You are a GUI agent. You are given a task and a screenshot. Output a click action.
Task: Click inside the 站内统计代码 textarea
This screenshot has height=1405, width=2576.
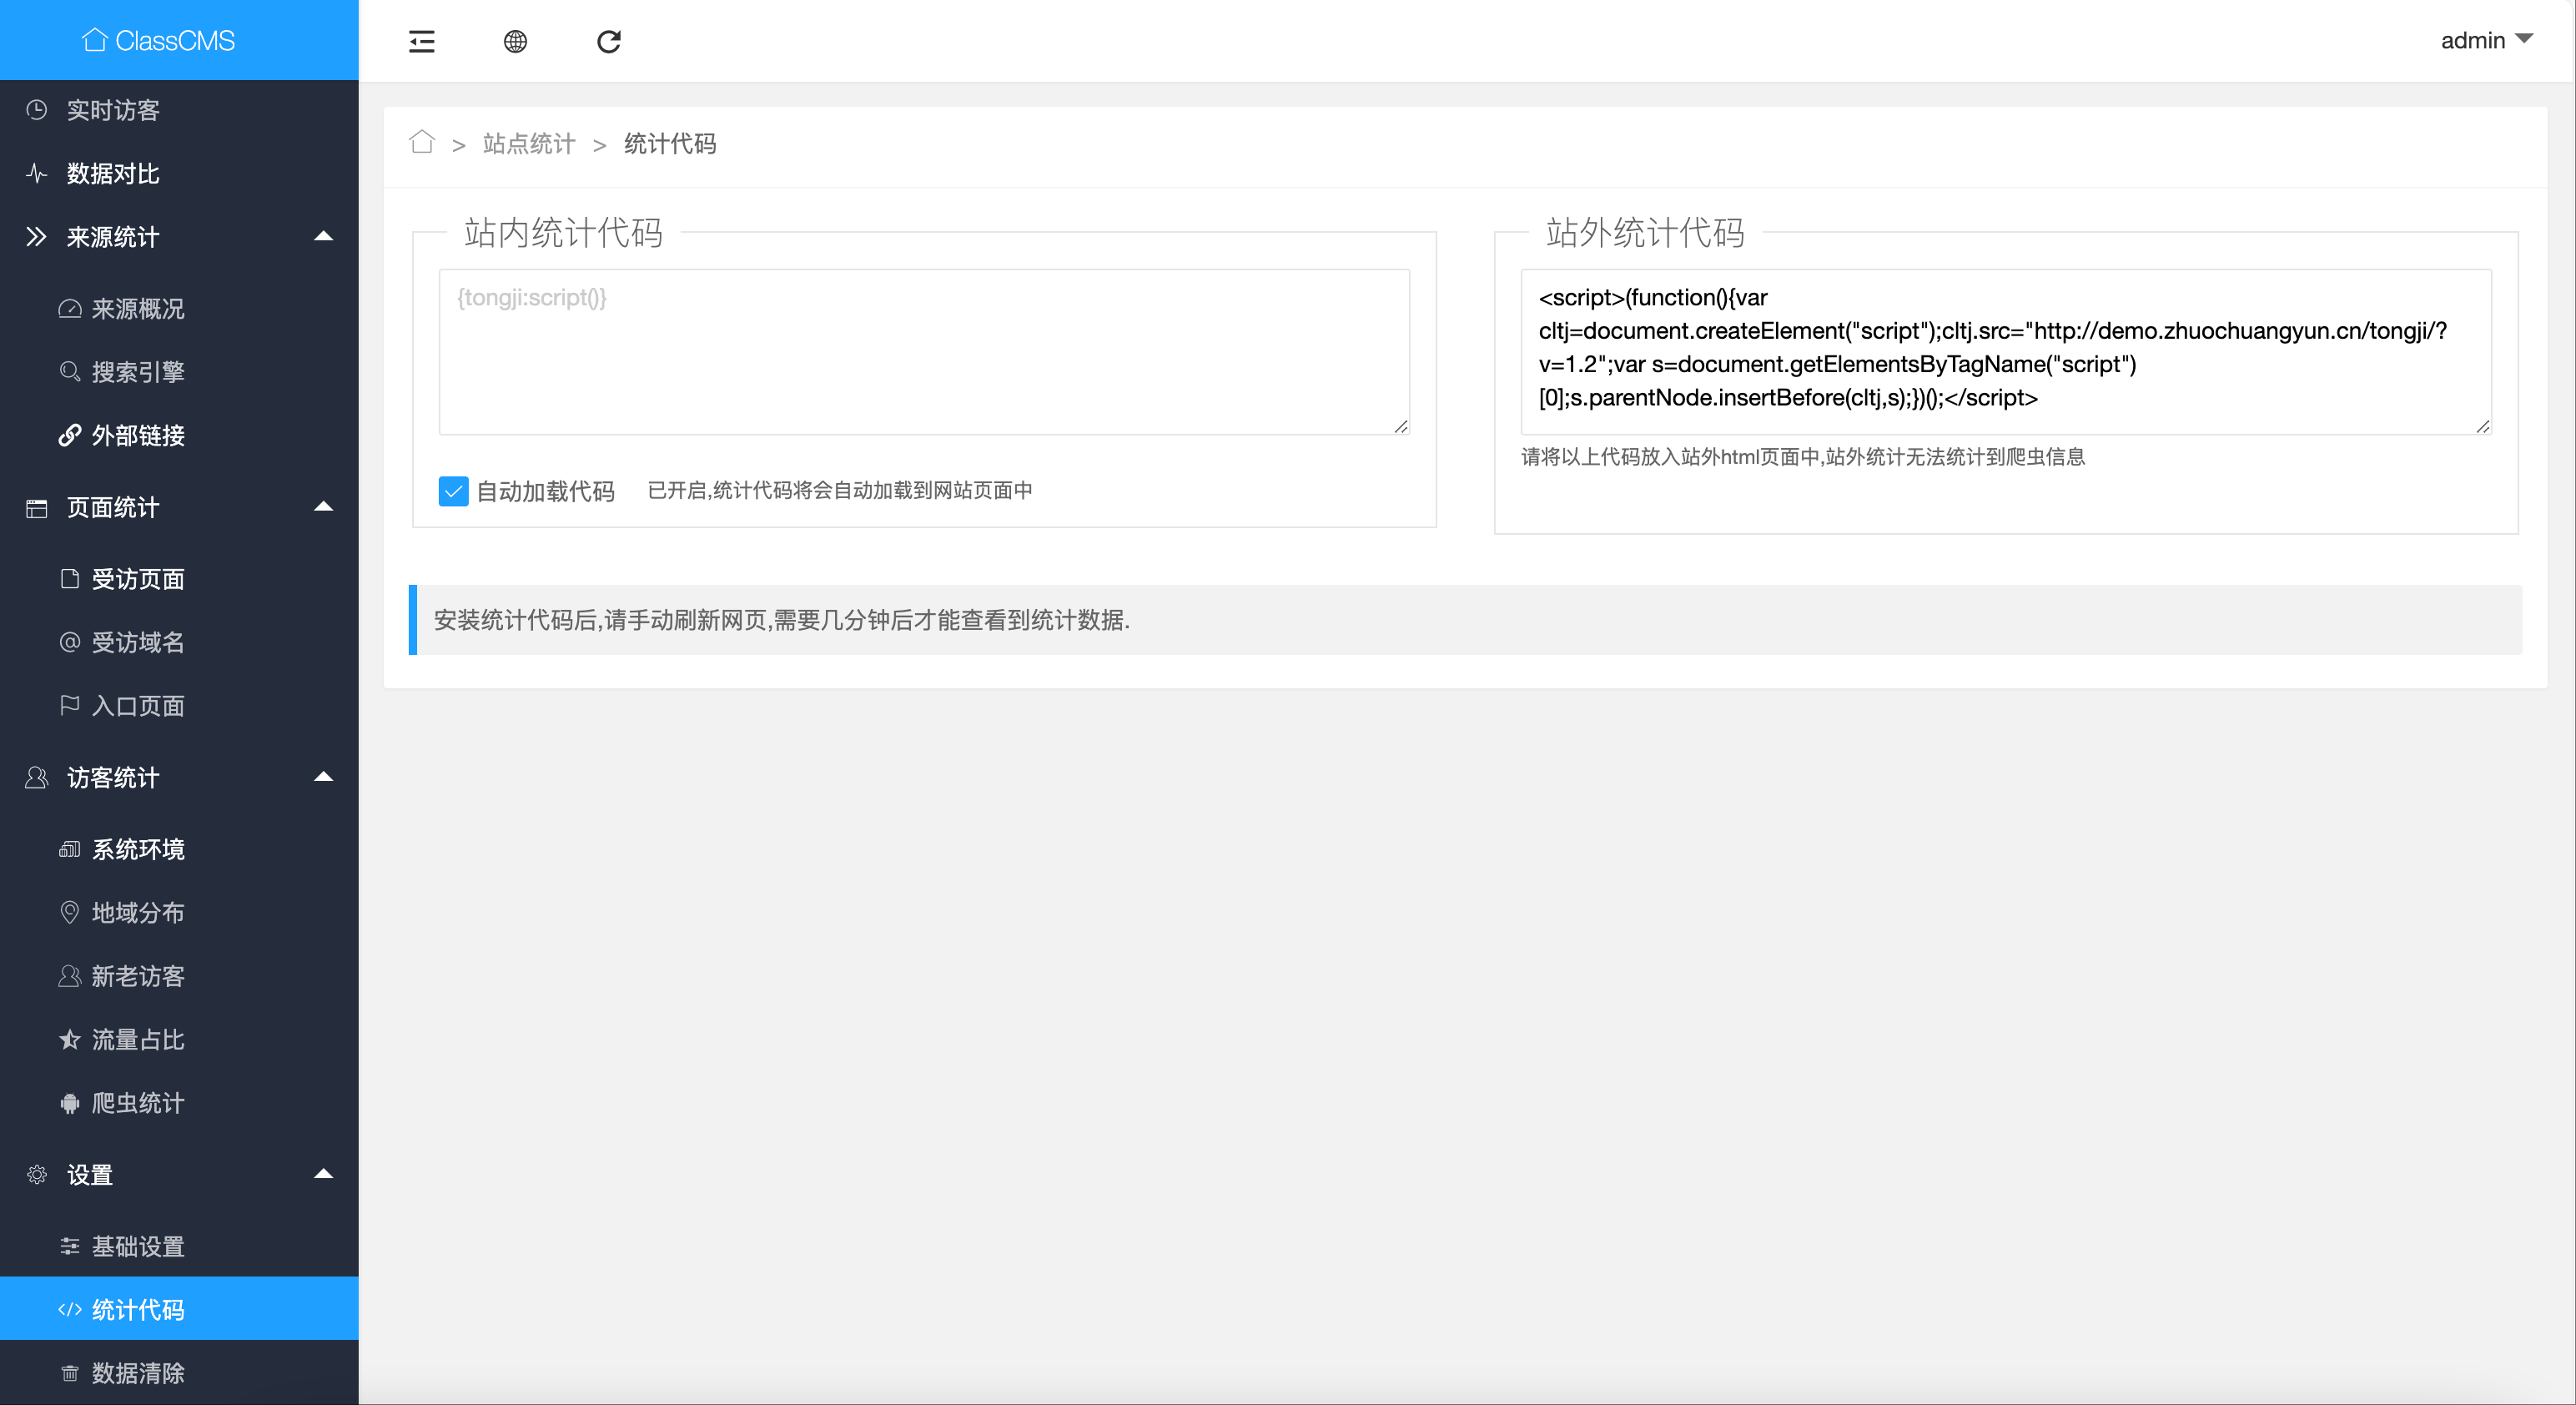pyautogui.click(x=924, y=351)
